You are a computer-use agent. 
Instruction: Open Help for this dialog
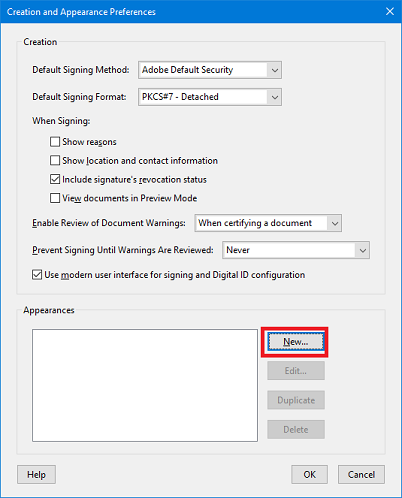tap(36, 474)
